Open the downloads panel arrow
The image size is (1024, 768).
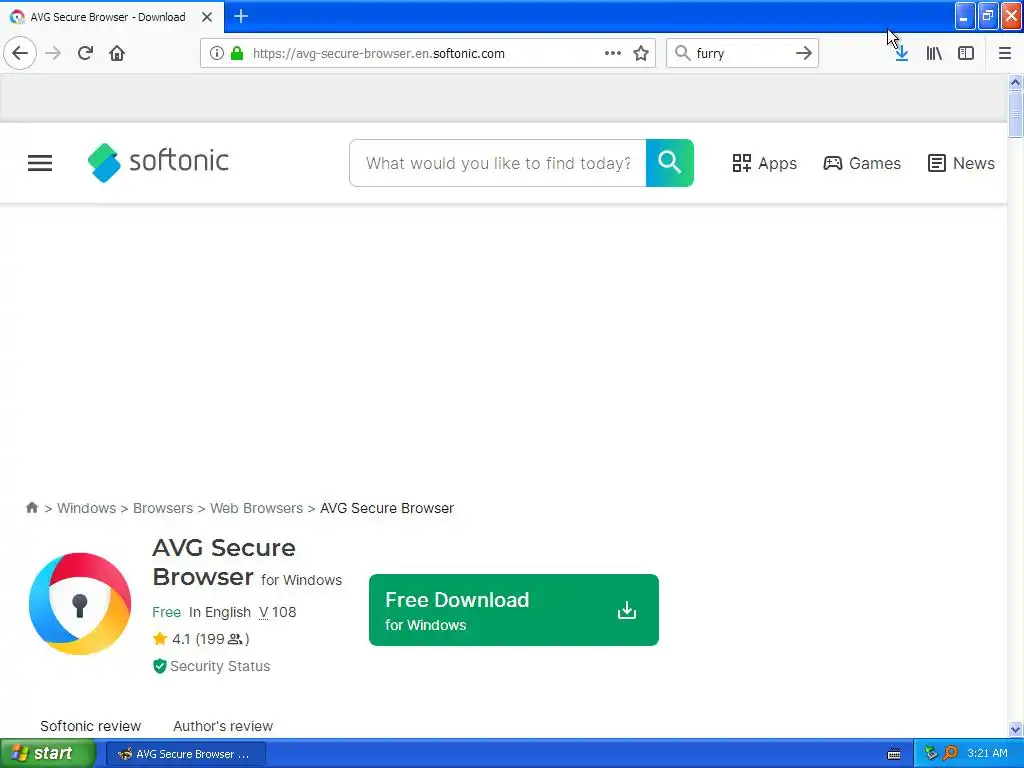(901, 53)
